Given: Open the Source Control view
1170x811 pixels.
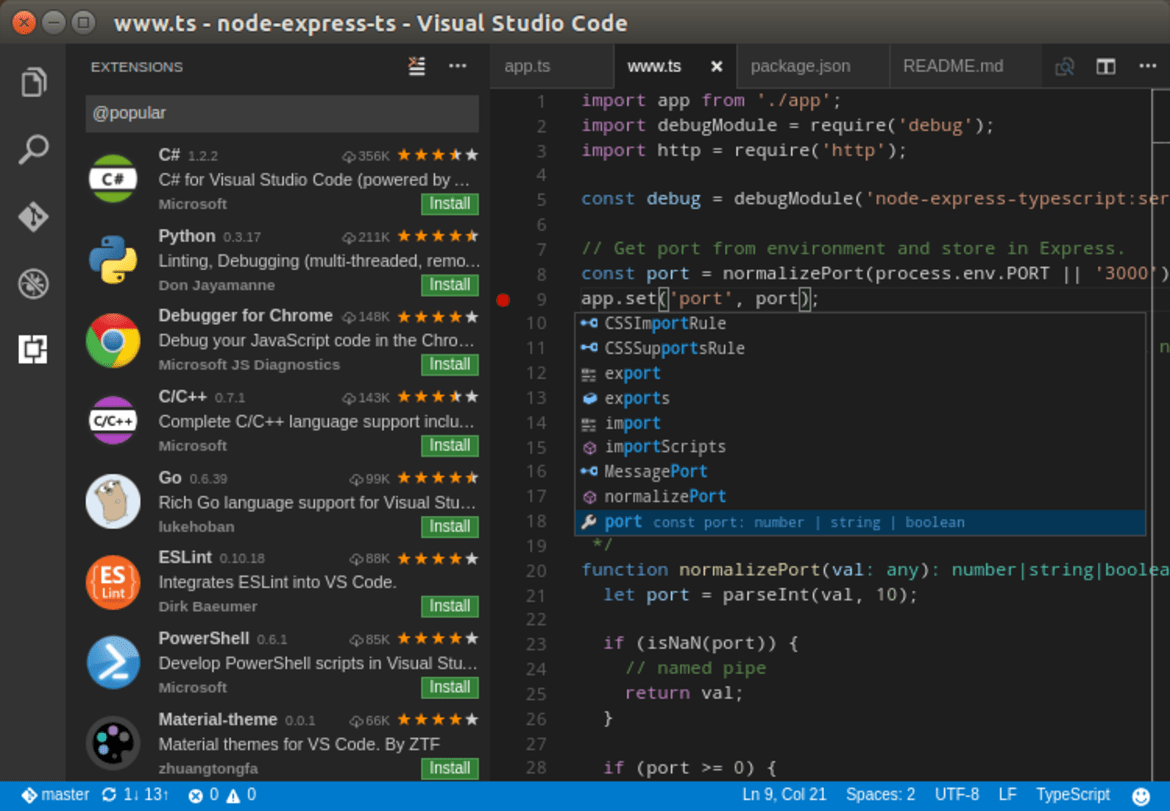Looking at the screenshot, I should (x=33, y=217).
